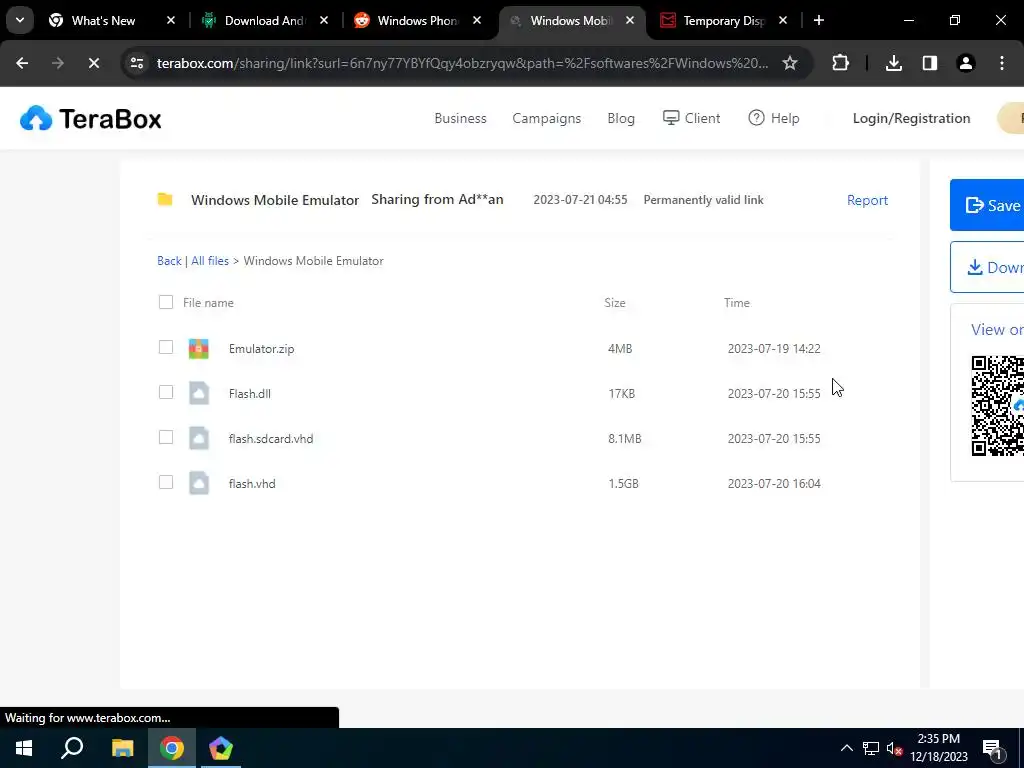This screenshot has height=768, width=1024.
Task: Open the Chrome downloads icon
Action: pyautogui.click(x=893, y=63)
